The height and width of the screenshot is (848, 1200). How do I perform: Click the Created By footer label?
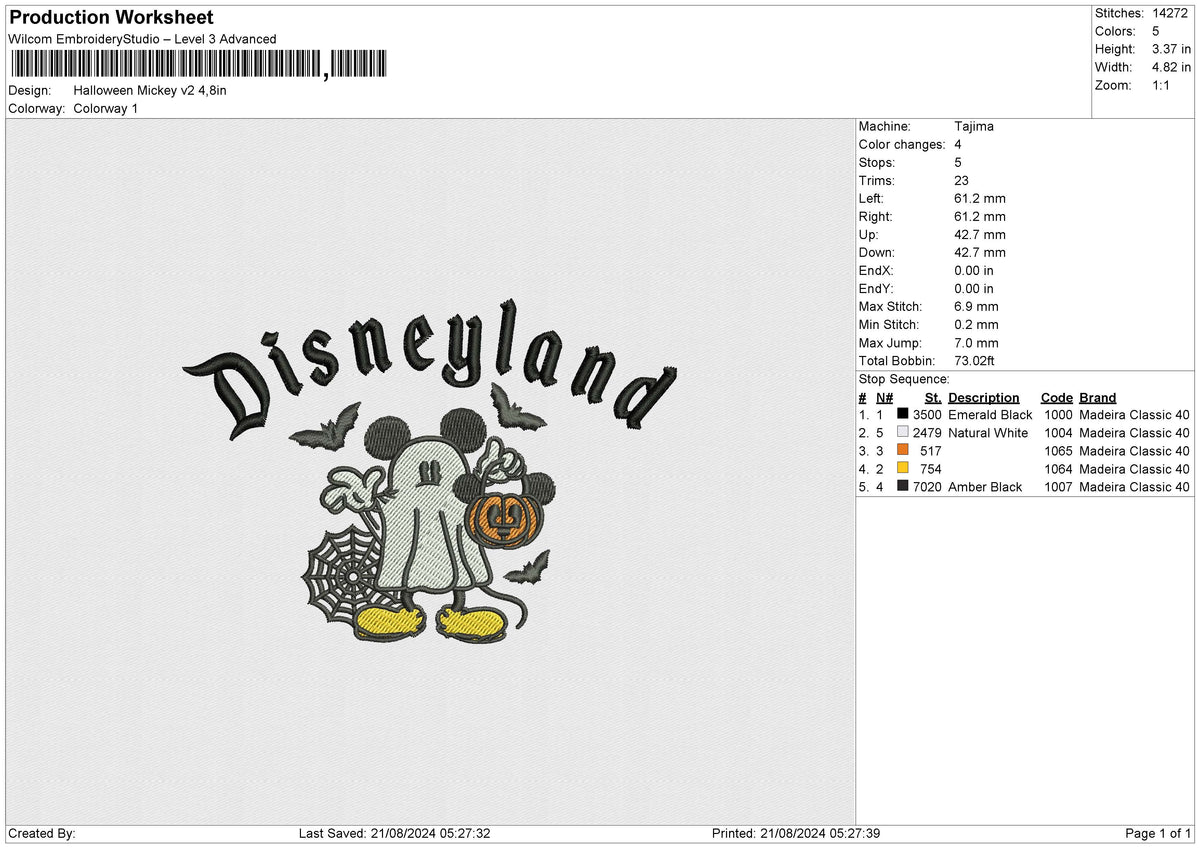coord(41,834)
